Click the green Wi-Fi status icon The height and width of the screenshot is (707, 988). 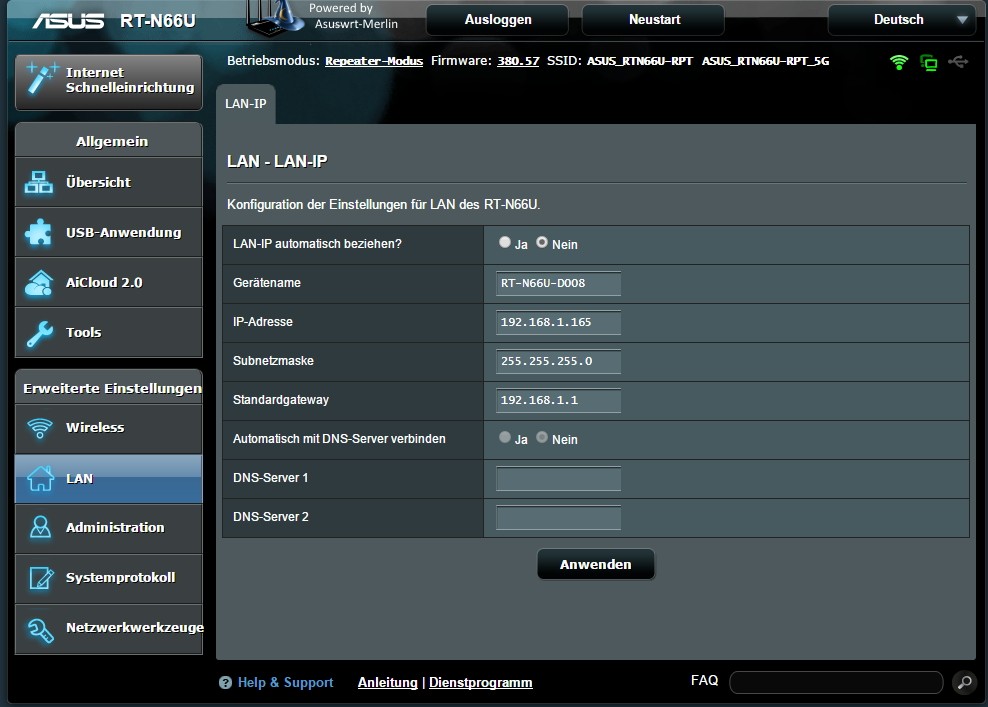[x=899, y=62]
